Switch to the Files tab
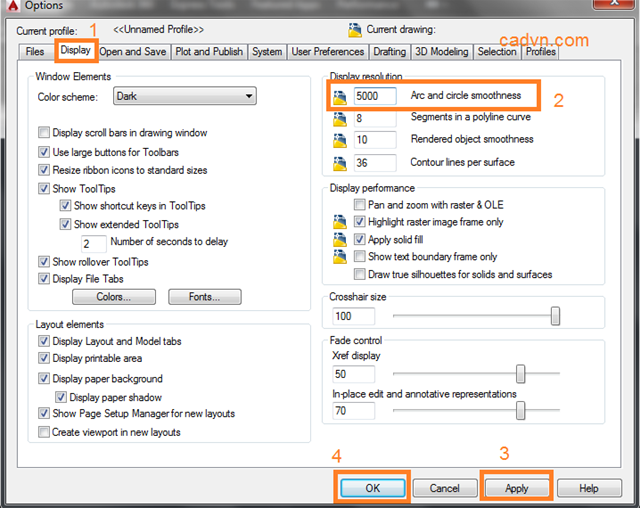Image resolution: width=640 pixels, height=508 pixels. [35, 52]
